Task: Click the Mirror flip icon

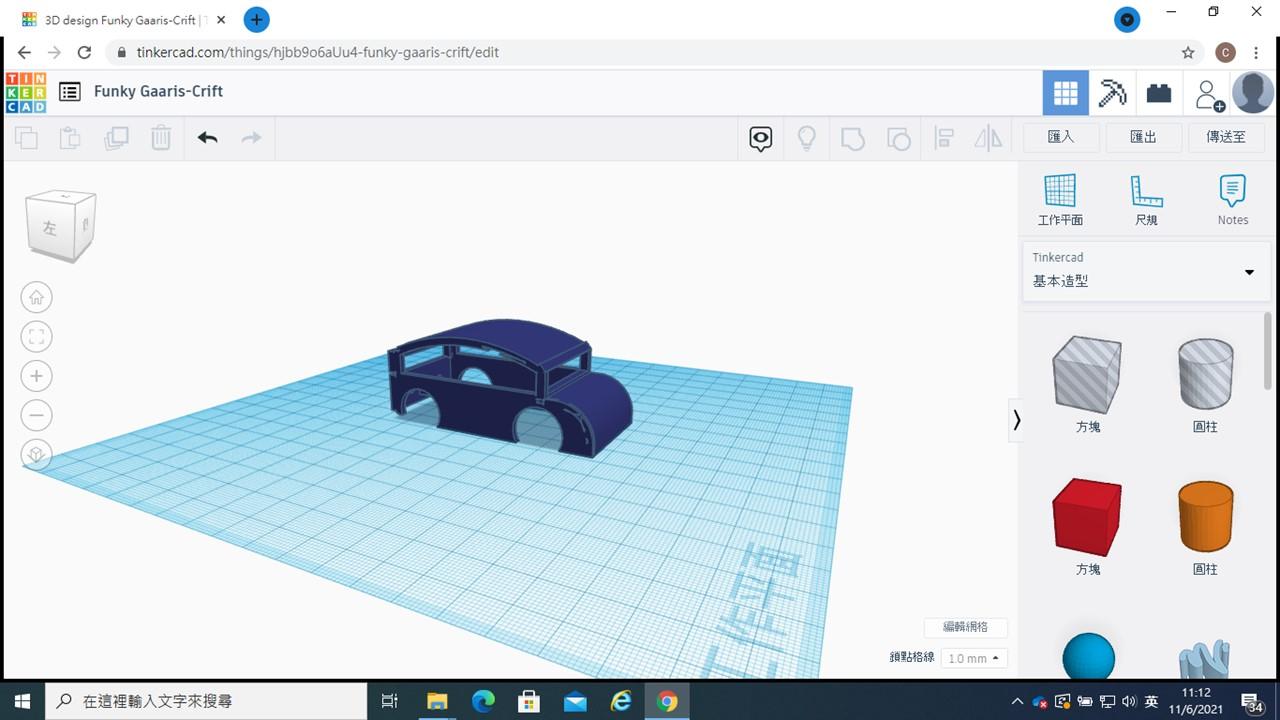Action: (x=988, y=138)
